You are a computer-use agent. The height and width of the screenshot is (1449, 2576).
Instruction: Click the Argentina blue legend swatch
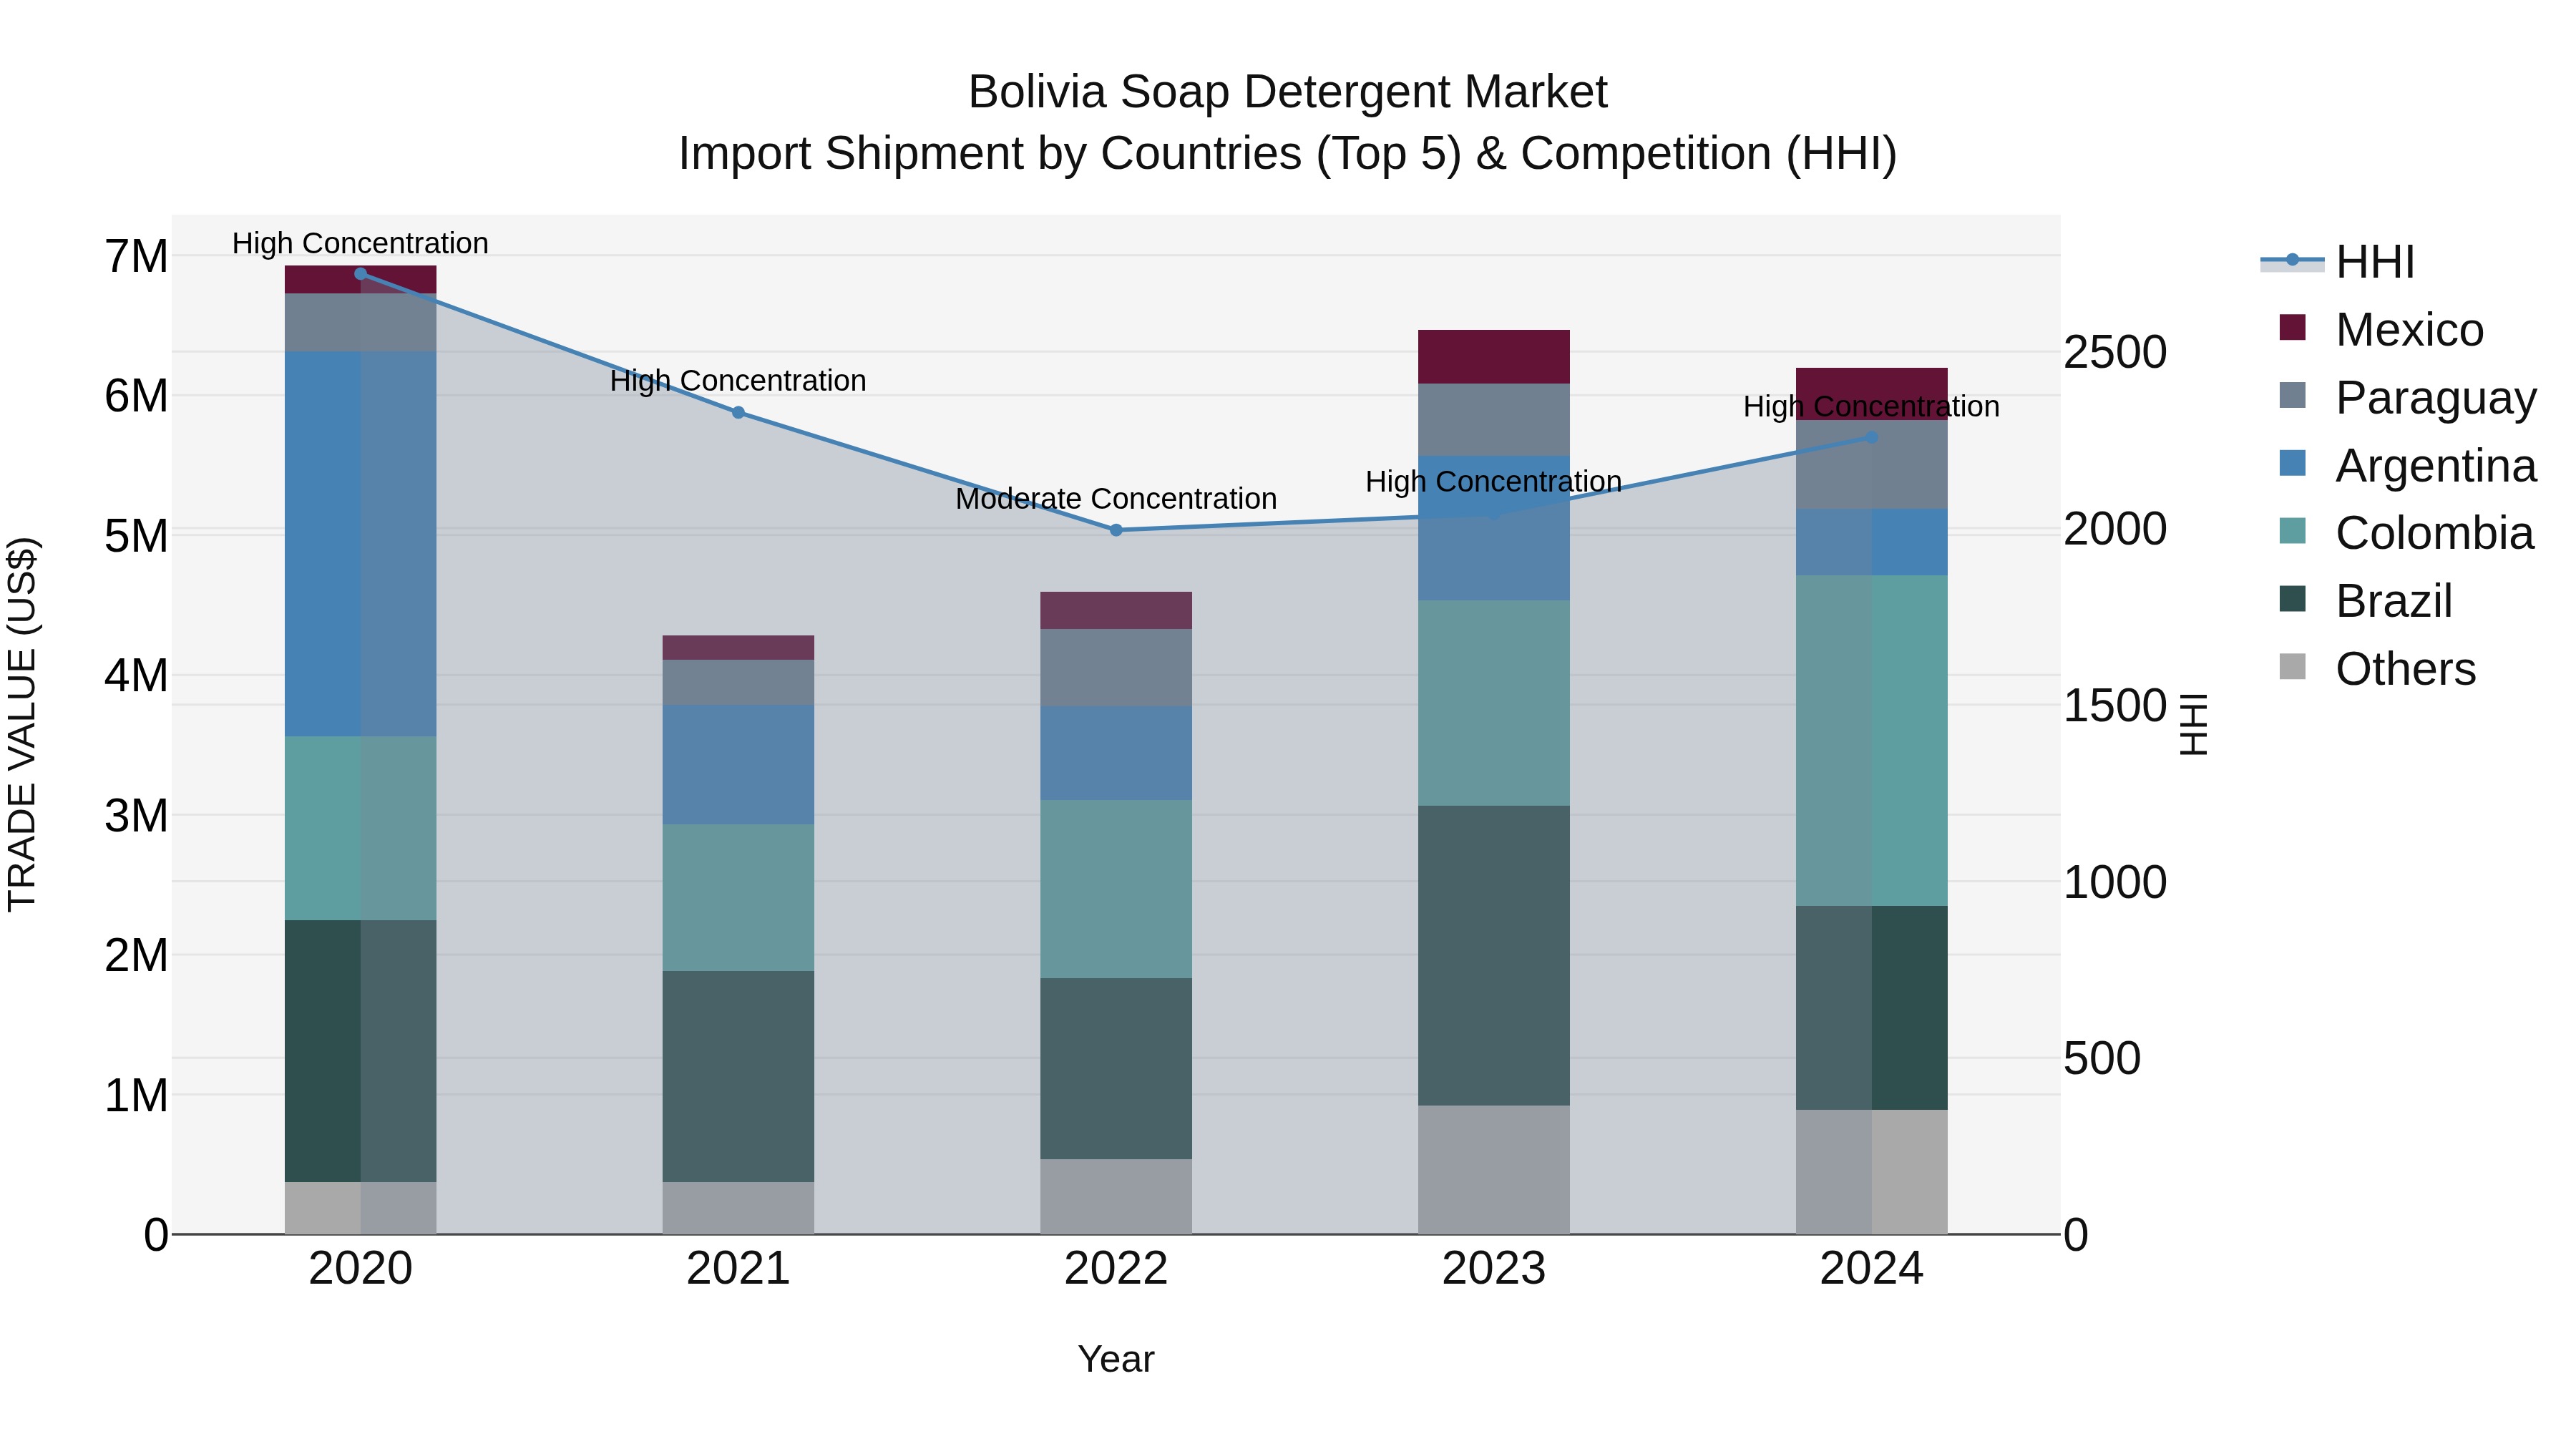[x=2292, y=463]
